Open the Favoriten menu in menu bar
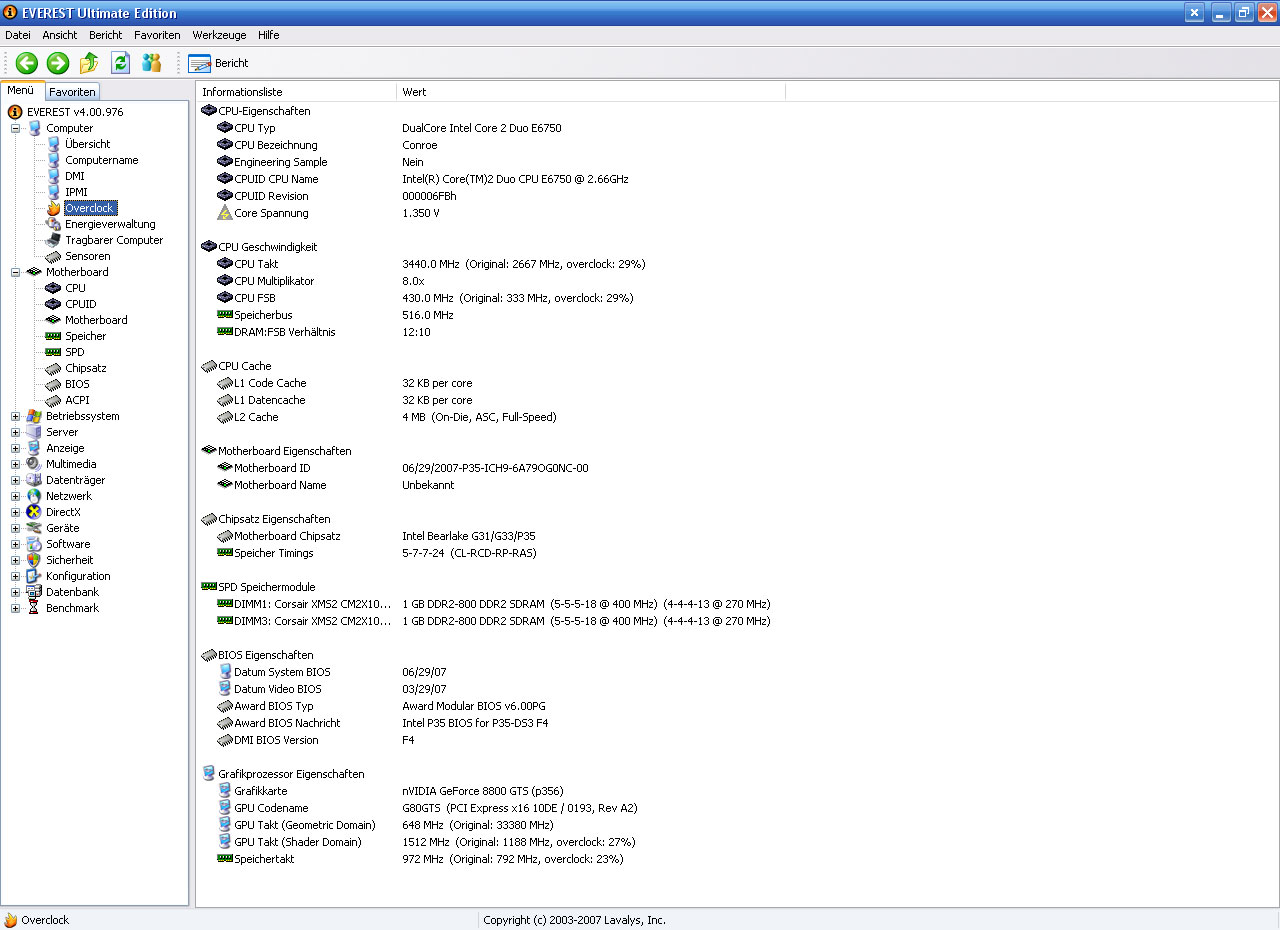1280x930 pixels. [x=157, y=35]
